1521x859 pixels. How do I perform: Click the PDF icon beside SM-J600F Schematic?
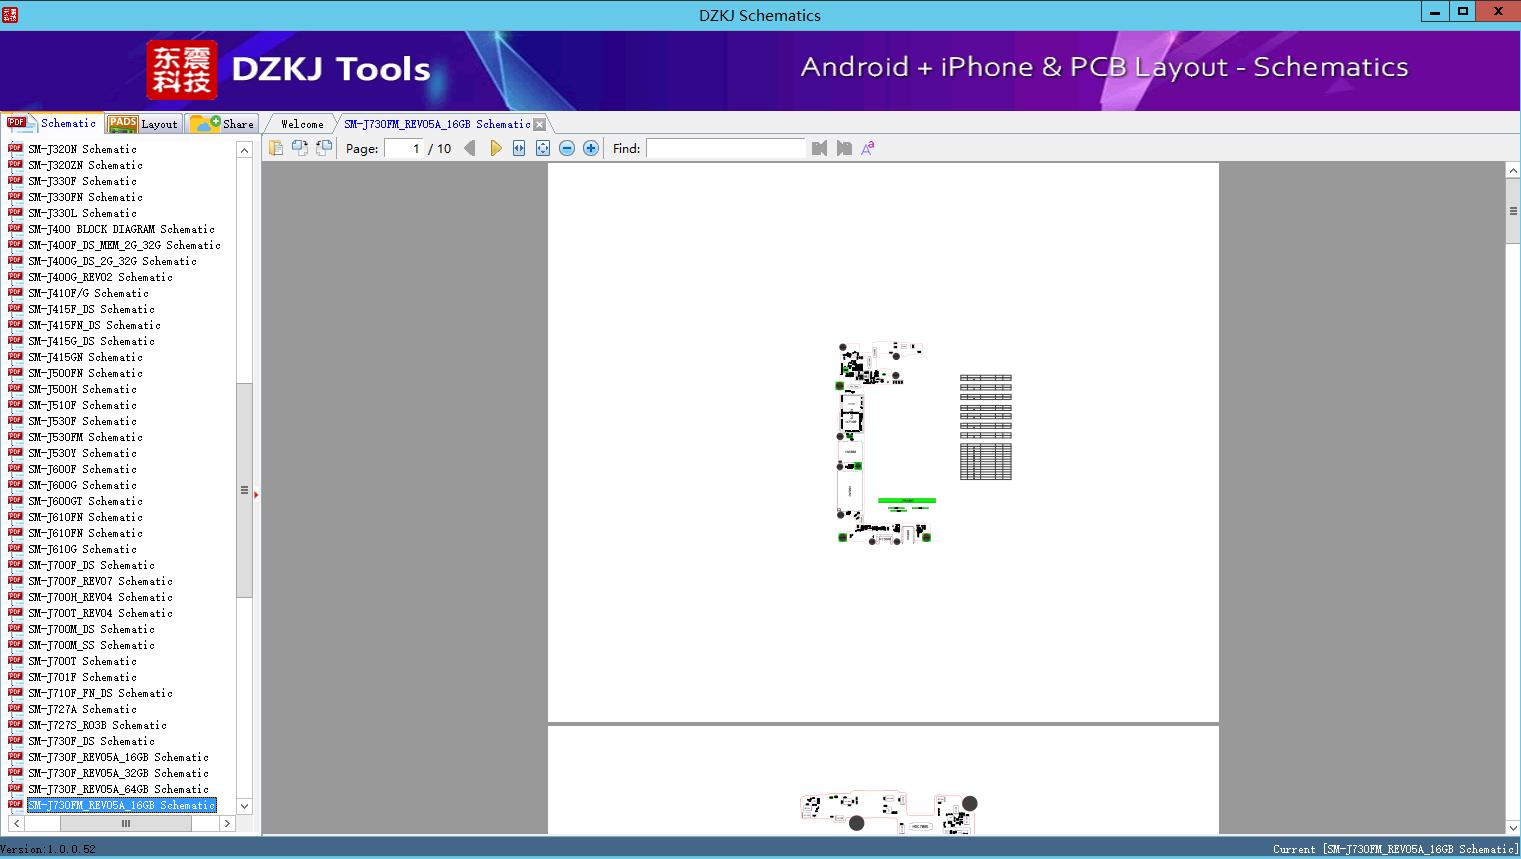coord(15,468)
